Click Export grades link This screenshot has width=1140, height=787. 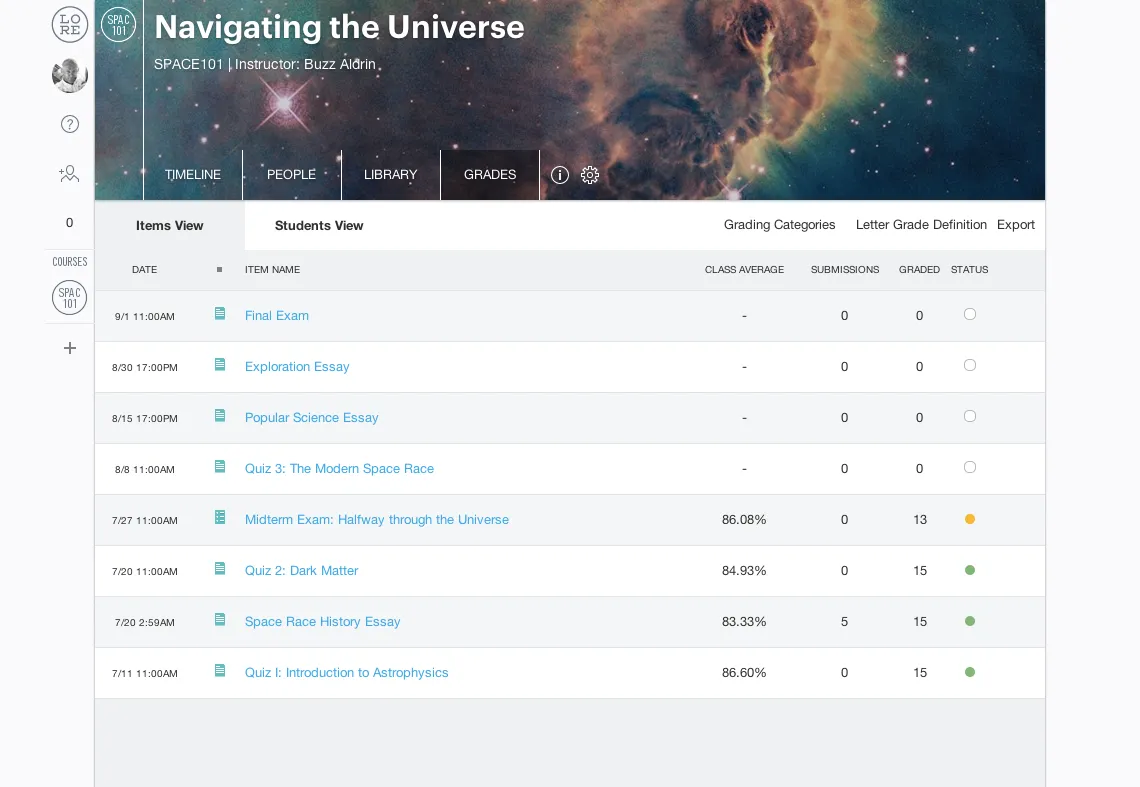[1016, 225]
